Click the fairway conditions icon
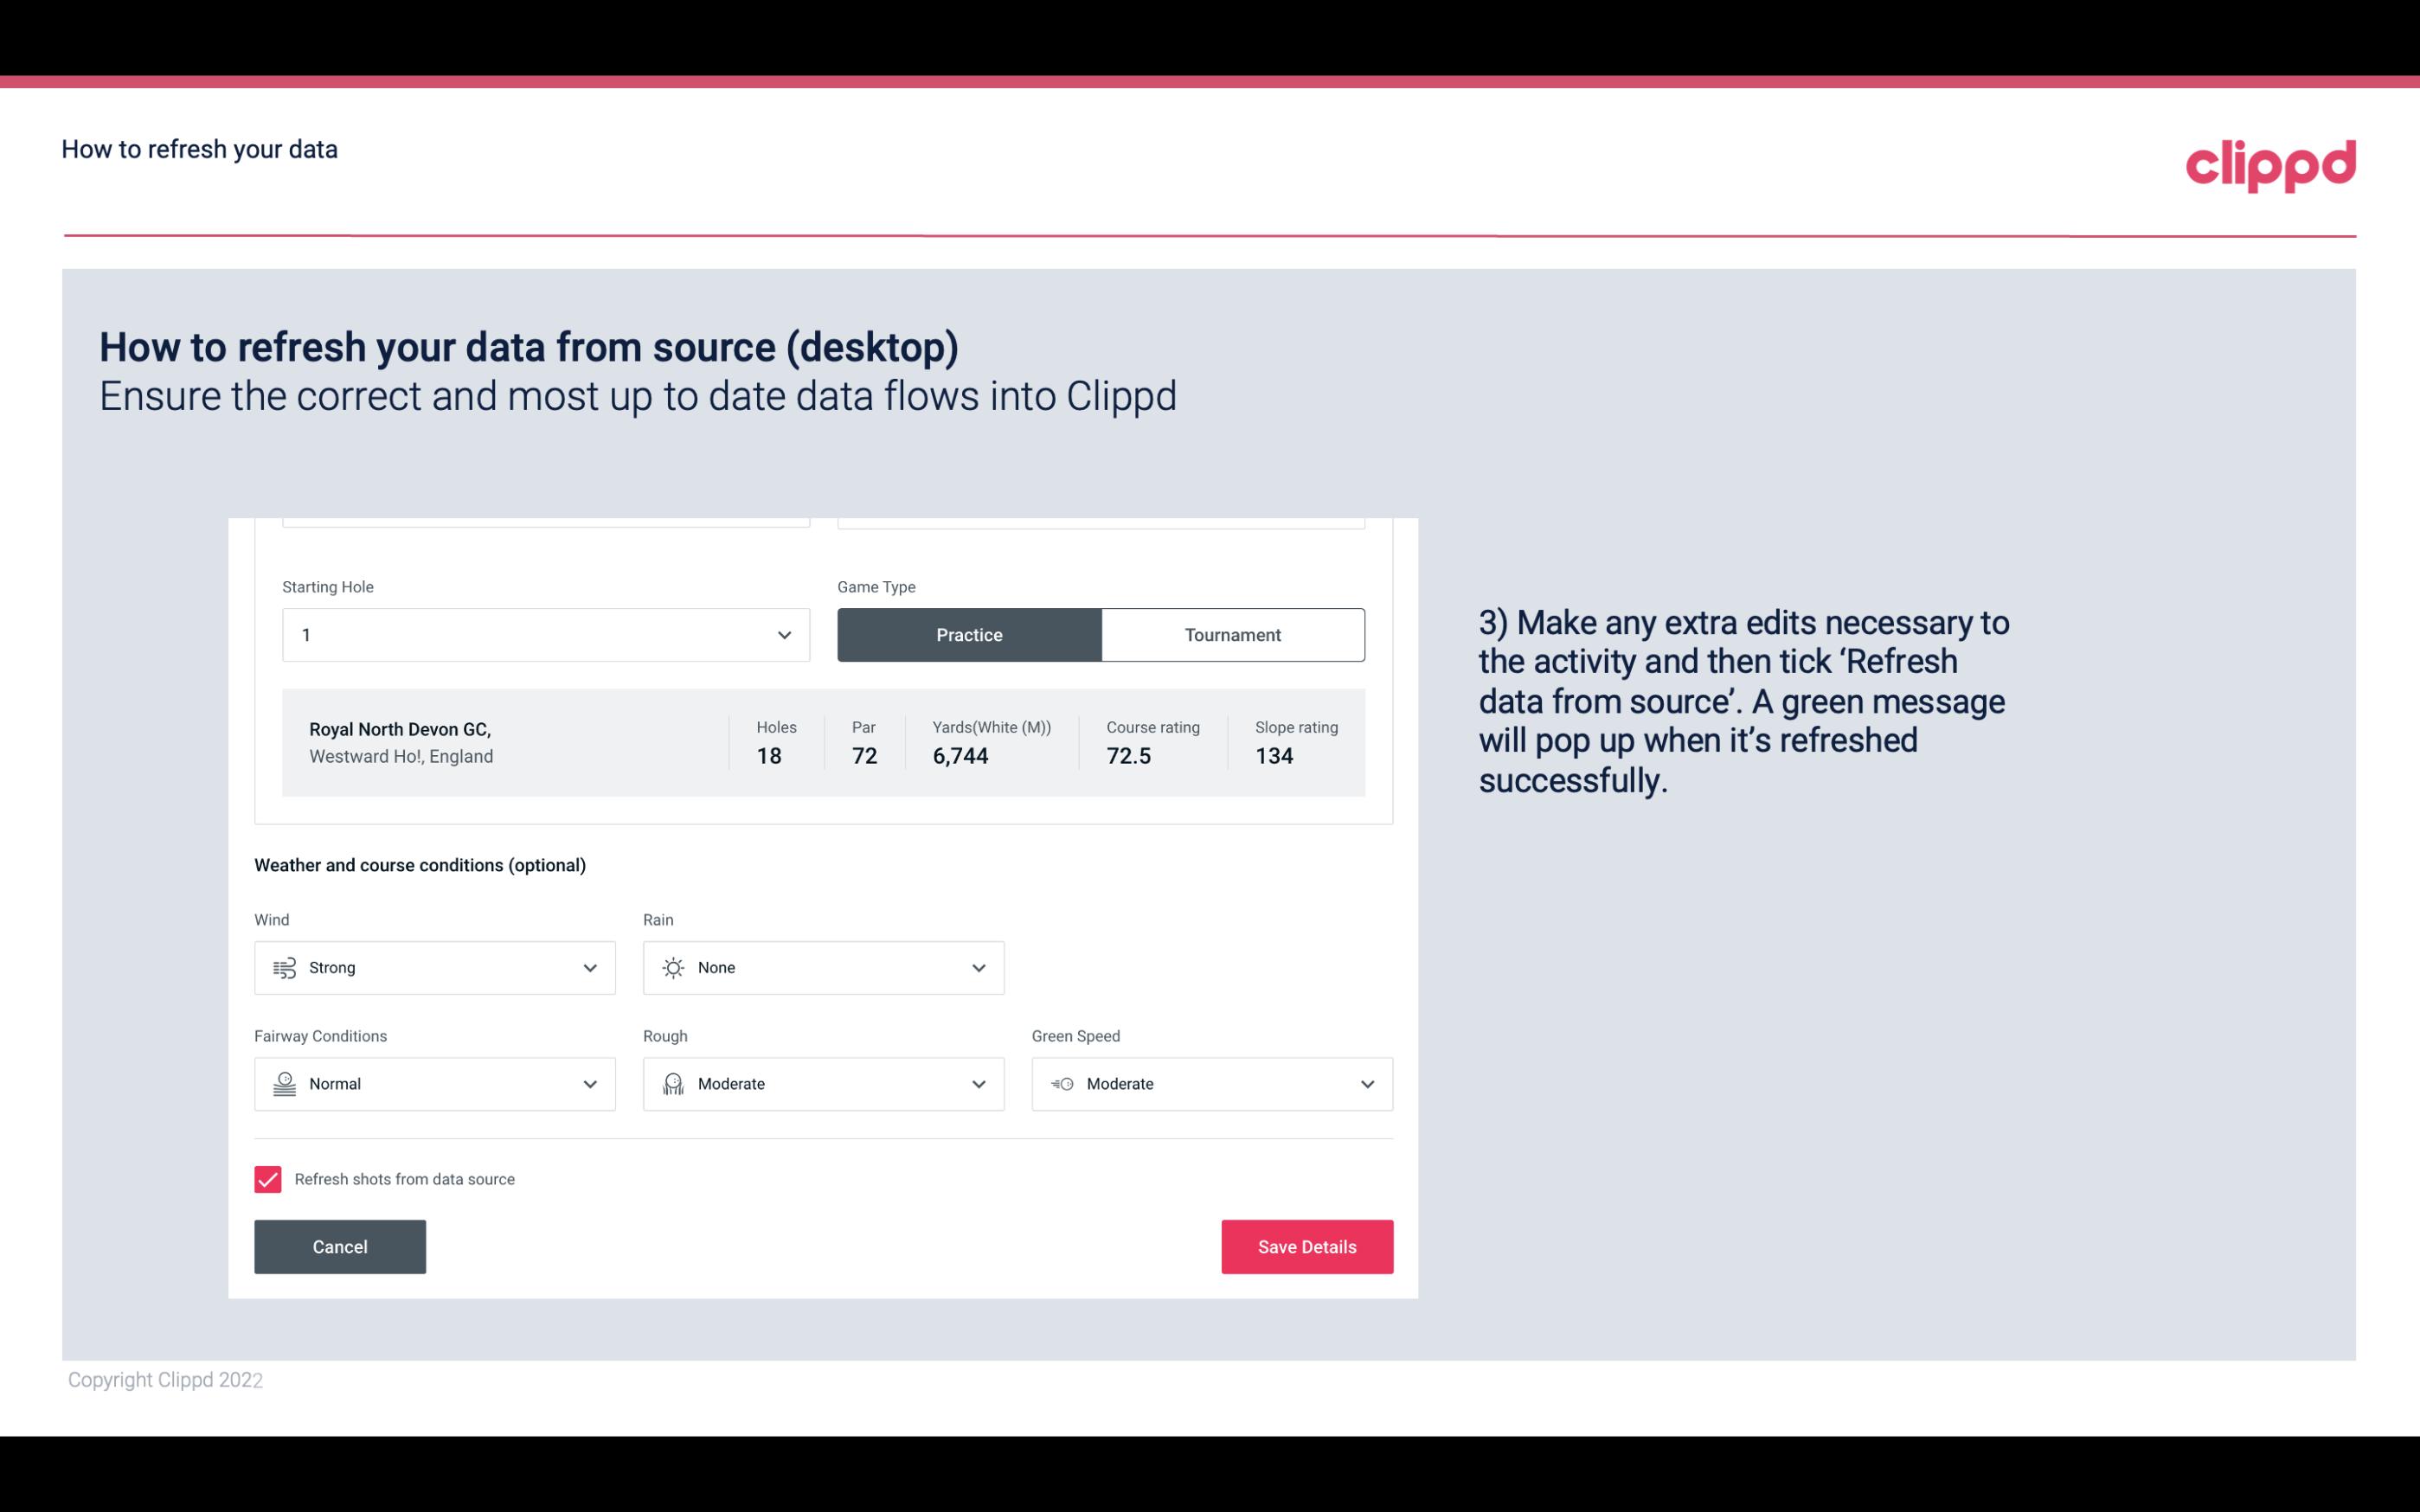This screenshot has width=2420, height=1512. tap(284, 1084)
